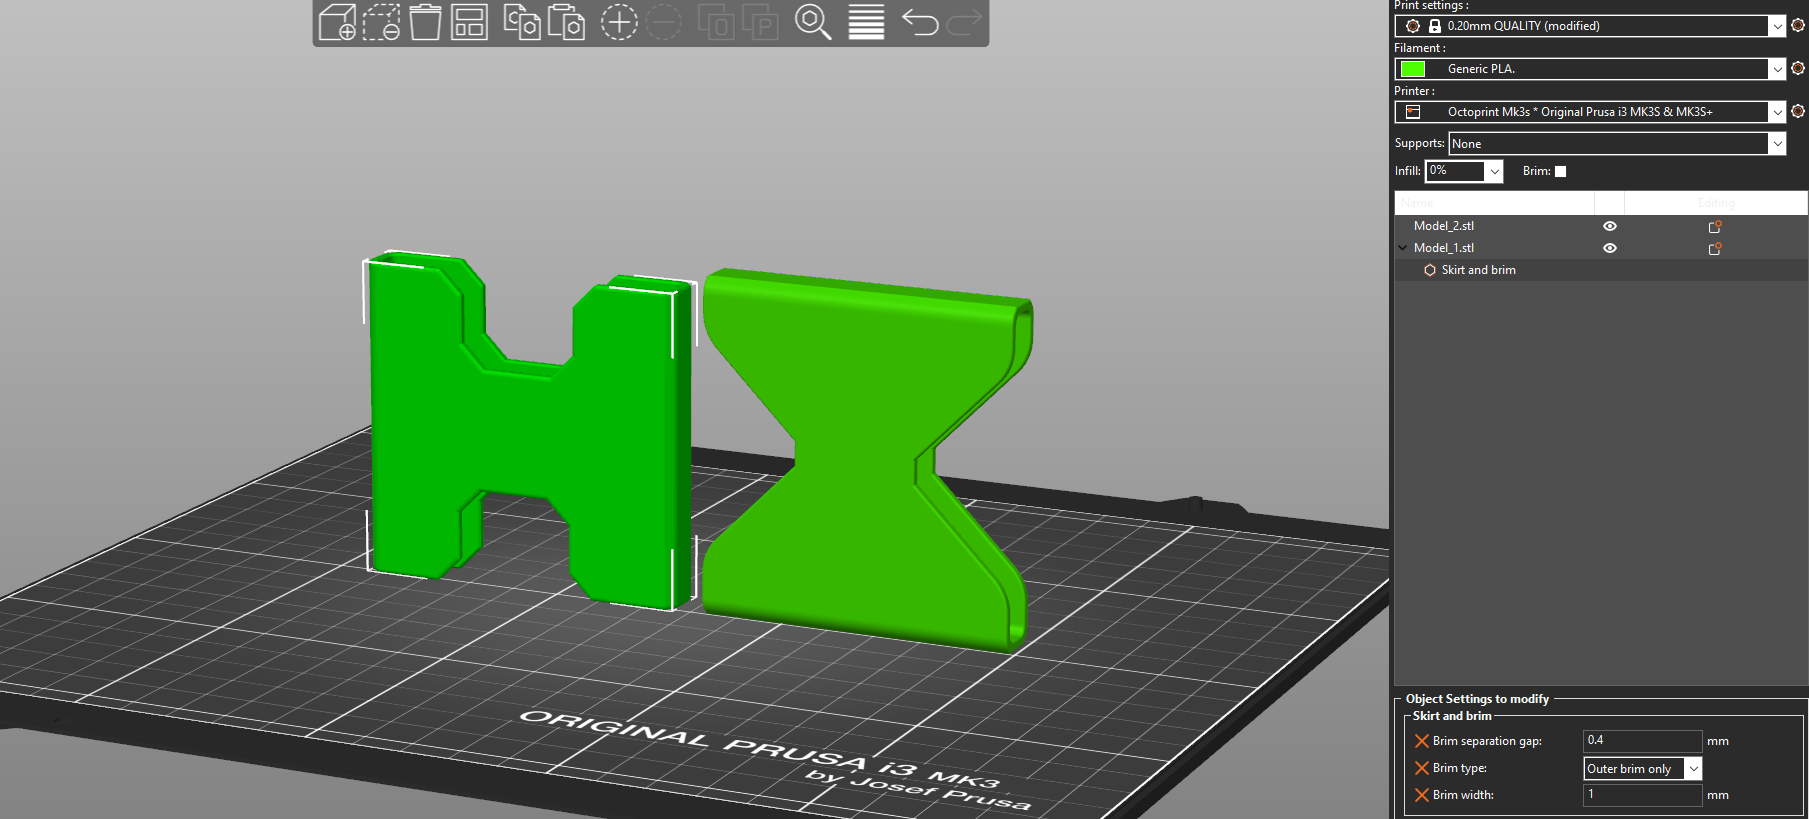Select Model_2.stl in the object list
The width and height of the screenshot is (1809, 819).
click(1443, 226)
